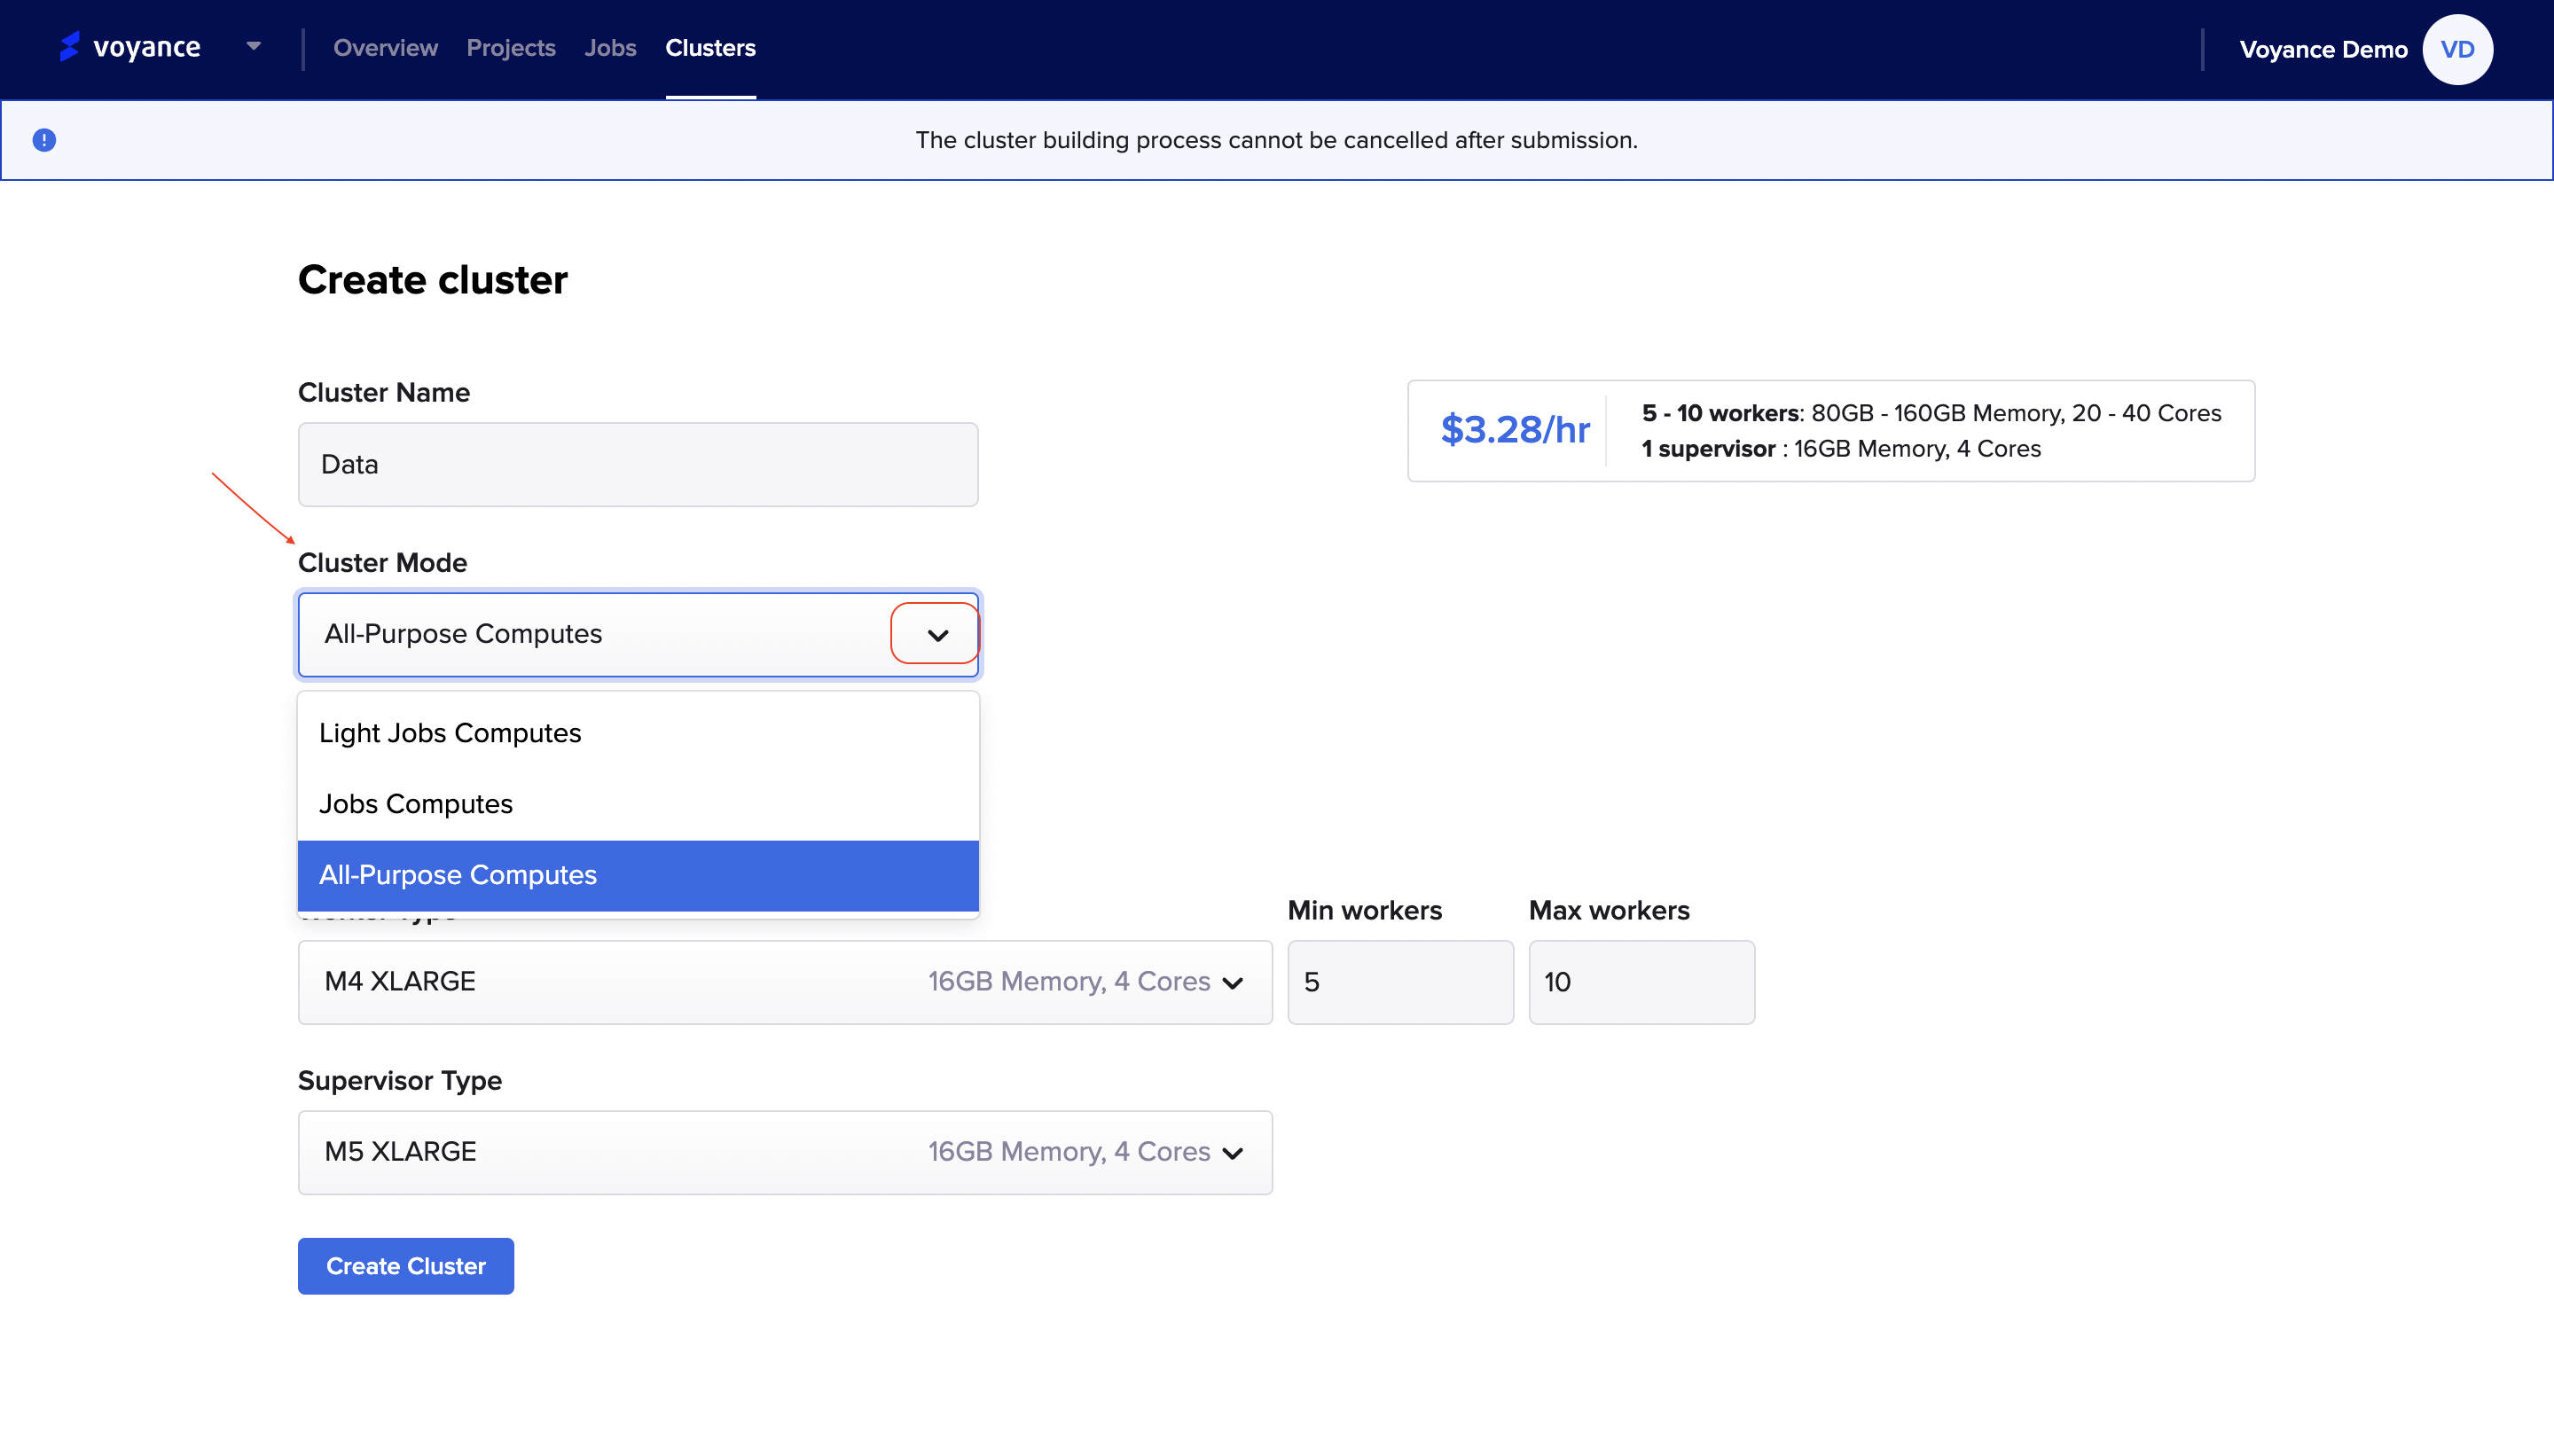Click the cluster building notice message

pos(1277,140)
